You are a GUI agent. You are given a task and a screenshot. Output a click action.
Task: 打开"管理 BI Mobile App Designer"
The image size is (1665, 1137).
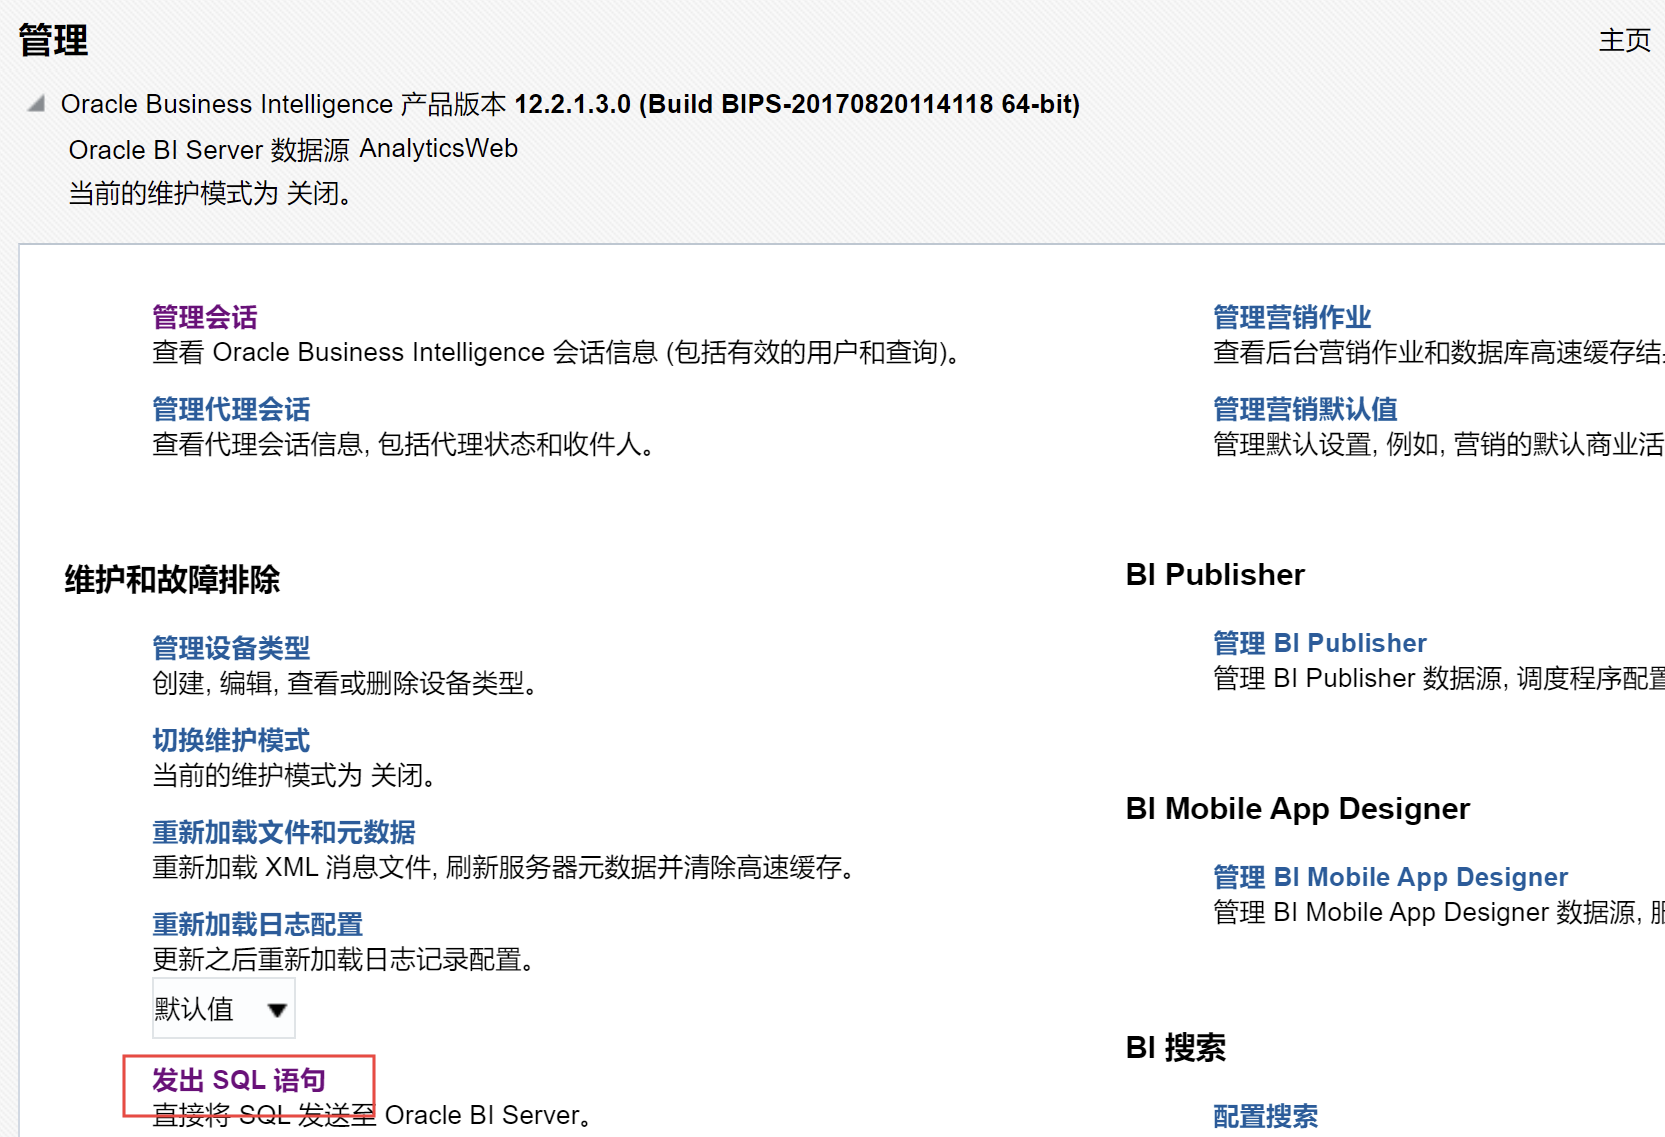tap(1388, 877)
